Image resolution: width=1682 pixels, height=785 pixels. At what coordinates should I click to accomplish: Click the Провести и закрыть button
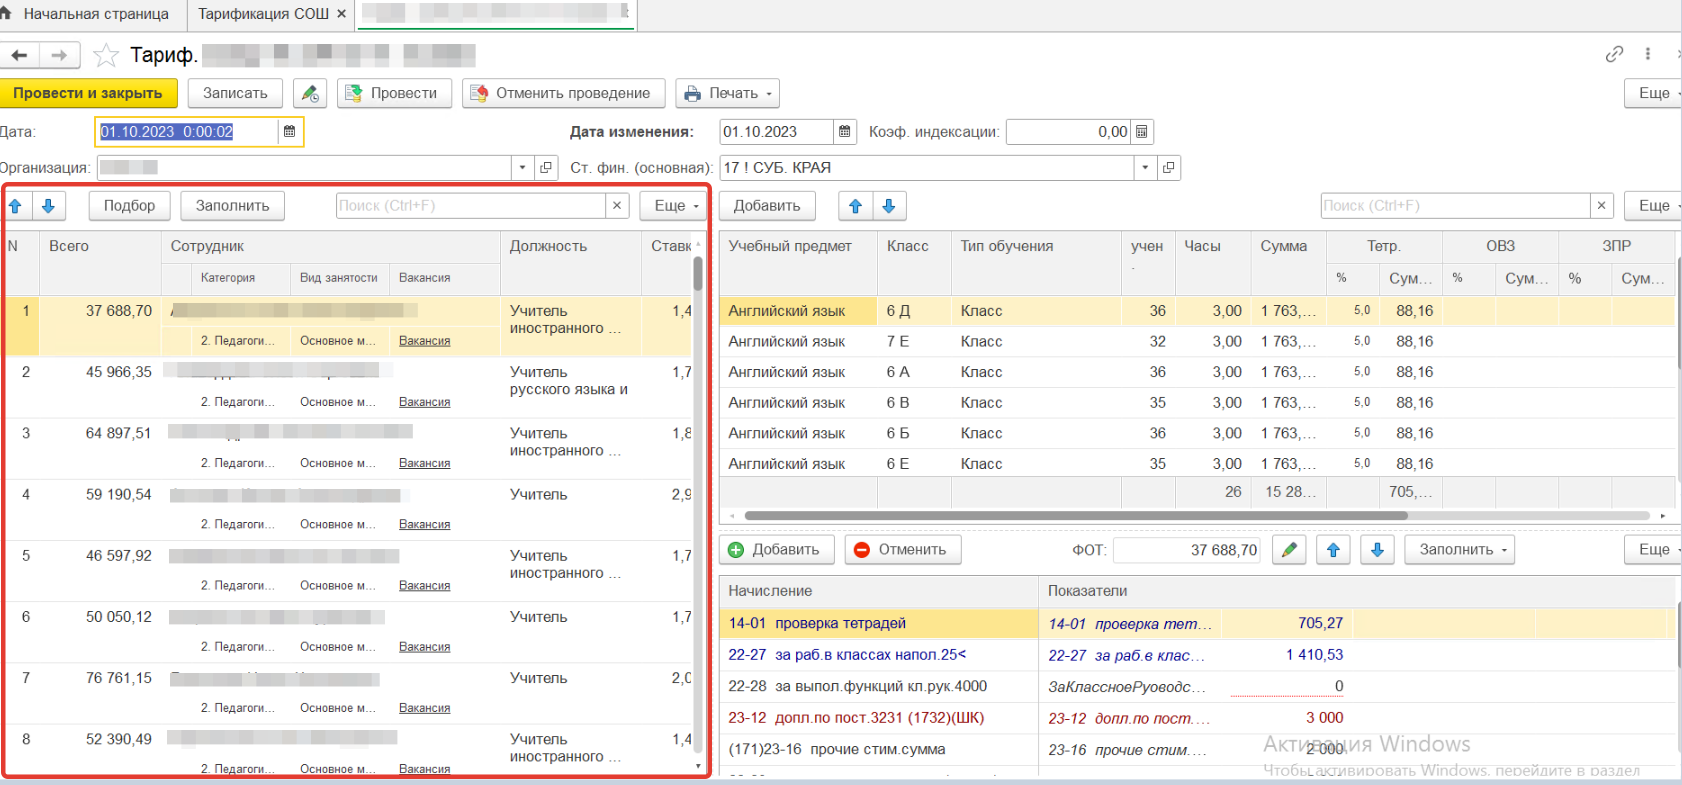tap(88, 93)
